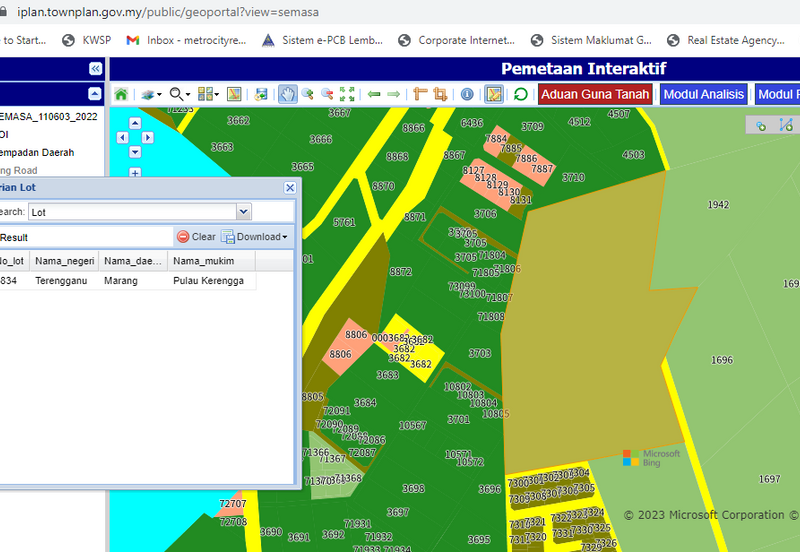This screenshot has width=800, height=552.
Task: Click the Lot search combo field
Action: [x=133, y=212]
